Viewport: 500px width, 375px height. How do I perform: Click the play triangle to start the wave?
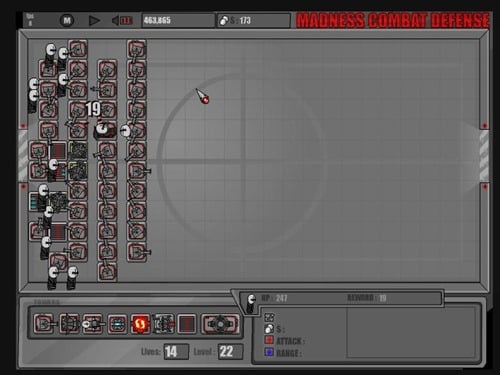(94, 21)
